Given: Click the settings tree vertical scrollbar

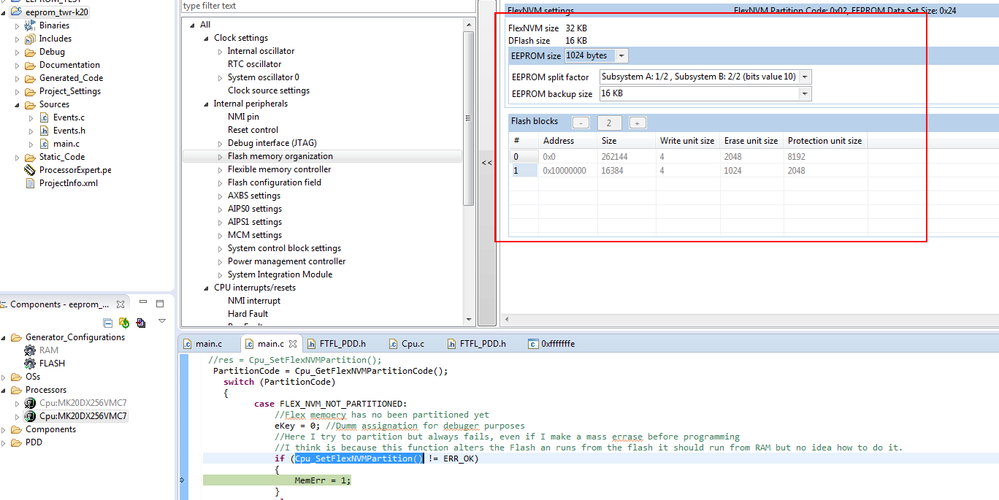Looking at the screenshot, I should 469,118.
